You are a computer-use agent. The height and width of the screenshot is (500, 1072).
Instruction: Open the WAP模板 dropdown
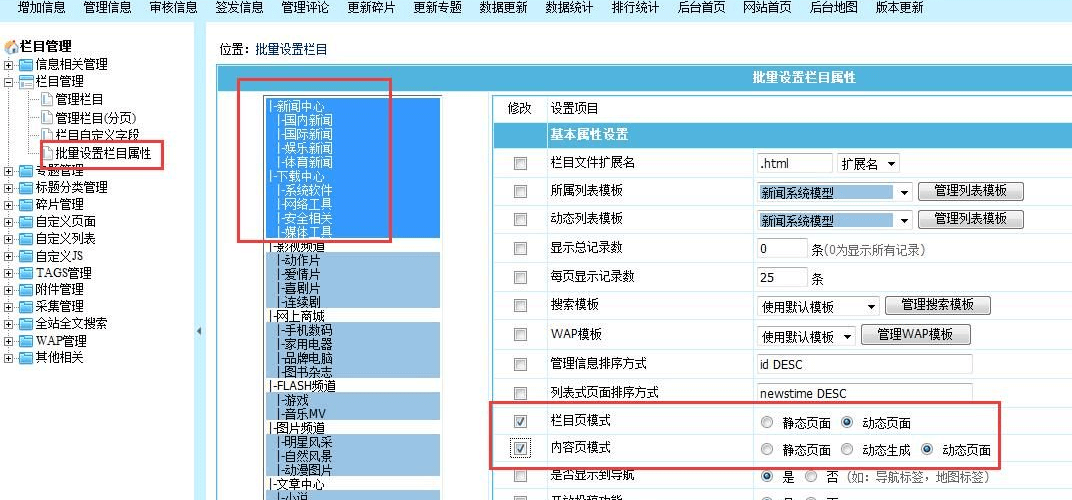(x=807, y=337)
